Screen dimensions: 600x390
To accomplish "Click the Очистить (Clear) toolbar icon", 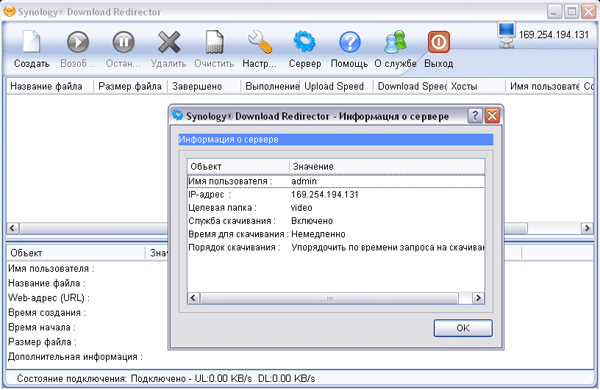I will (214, 41).
